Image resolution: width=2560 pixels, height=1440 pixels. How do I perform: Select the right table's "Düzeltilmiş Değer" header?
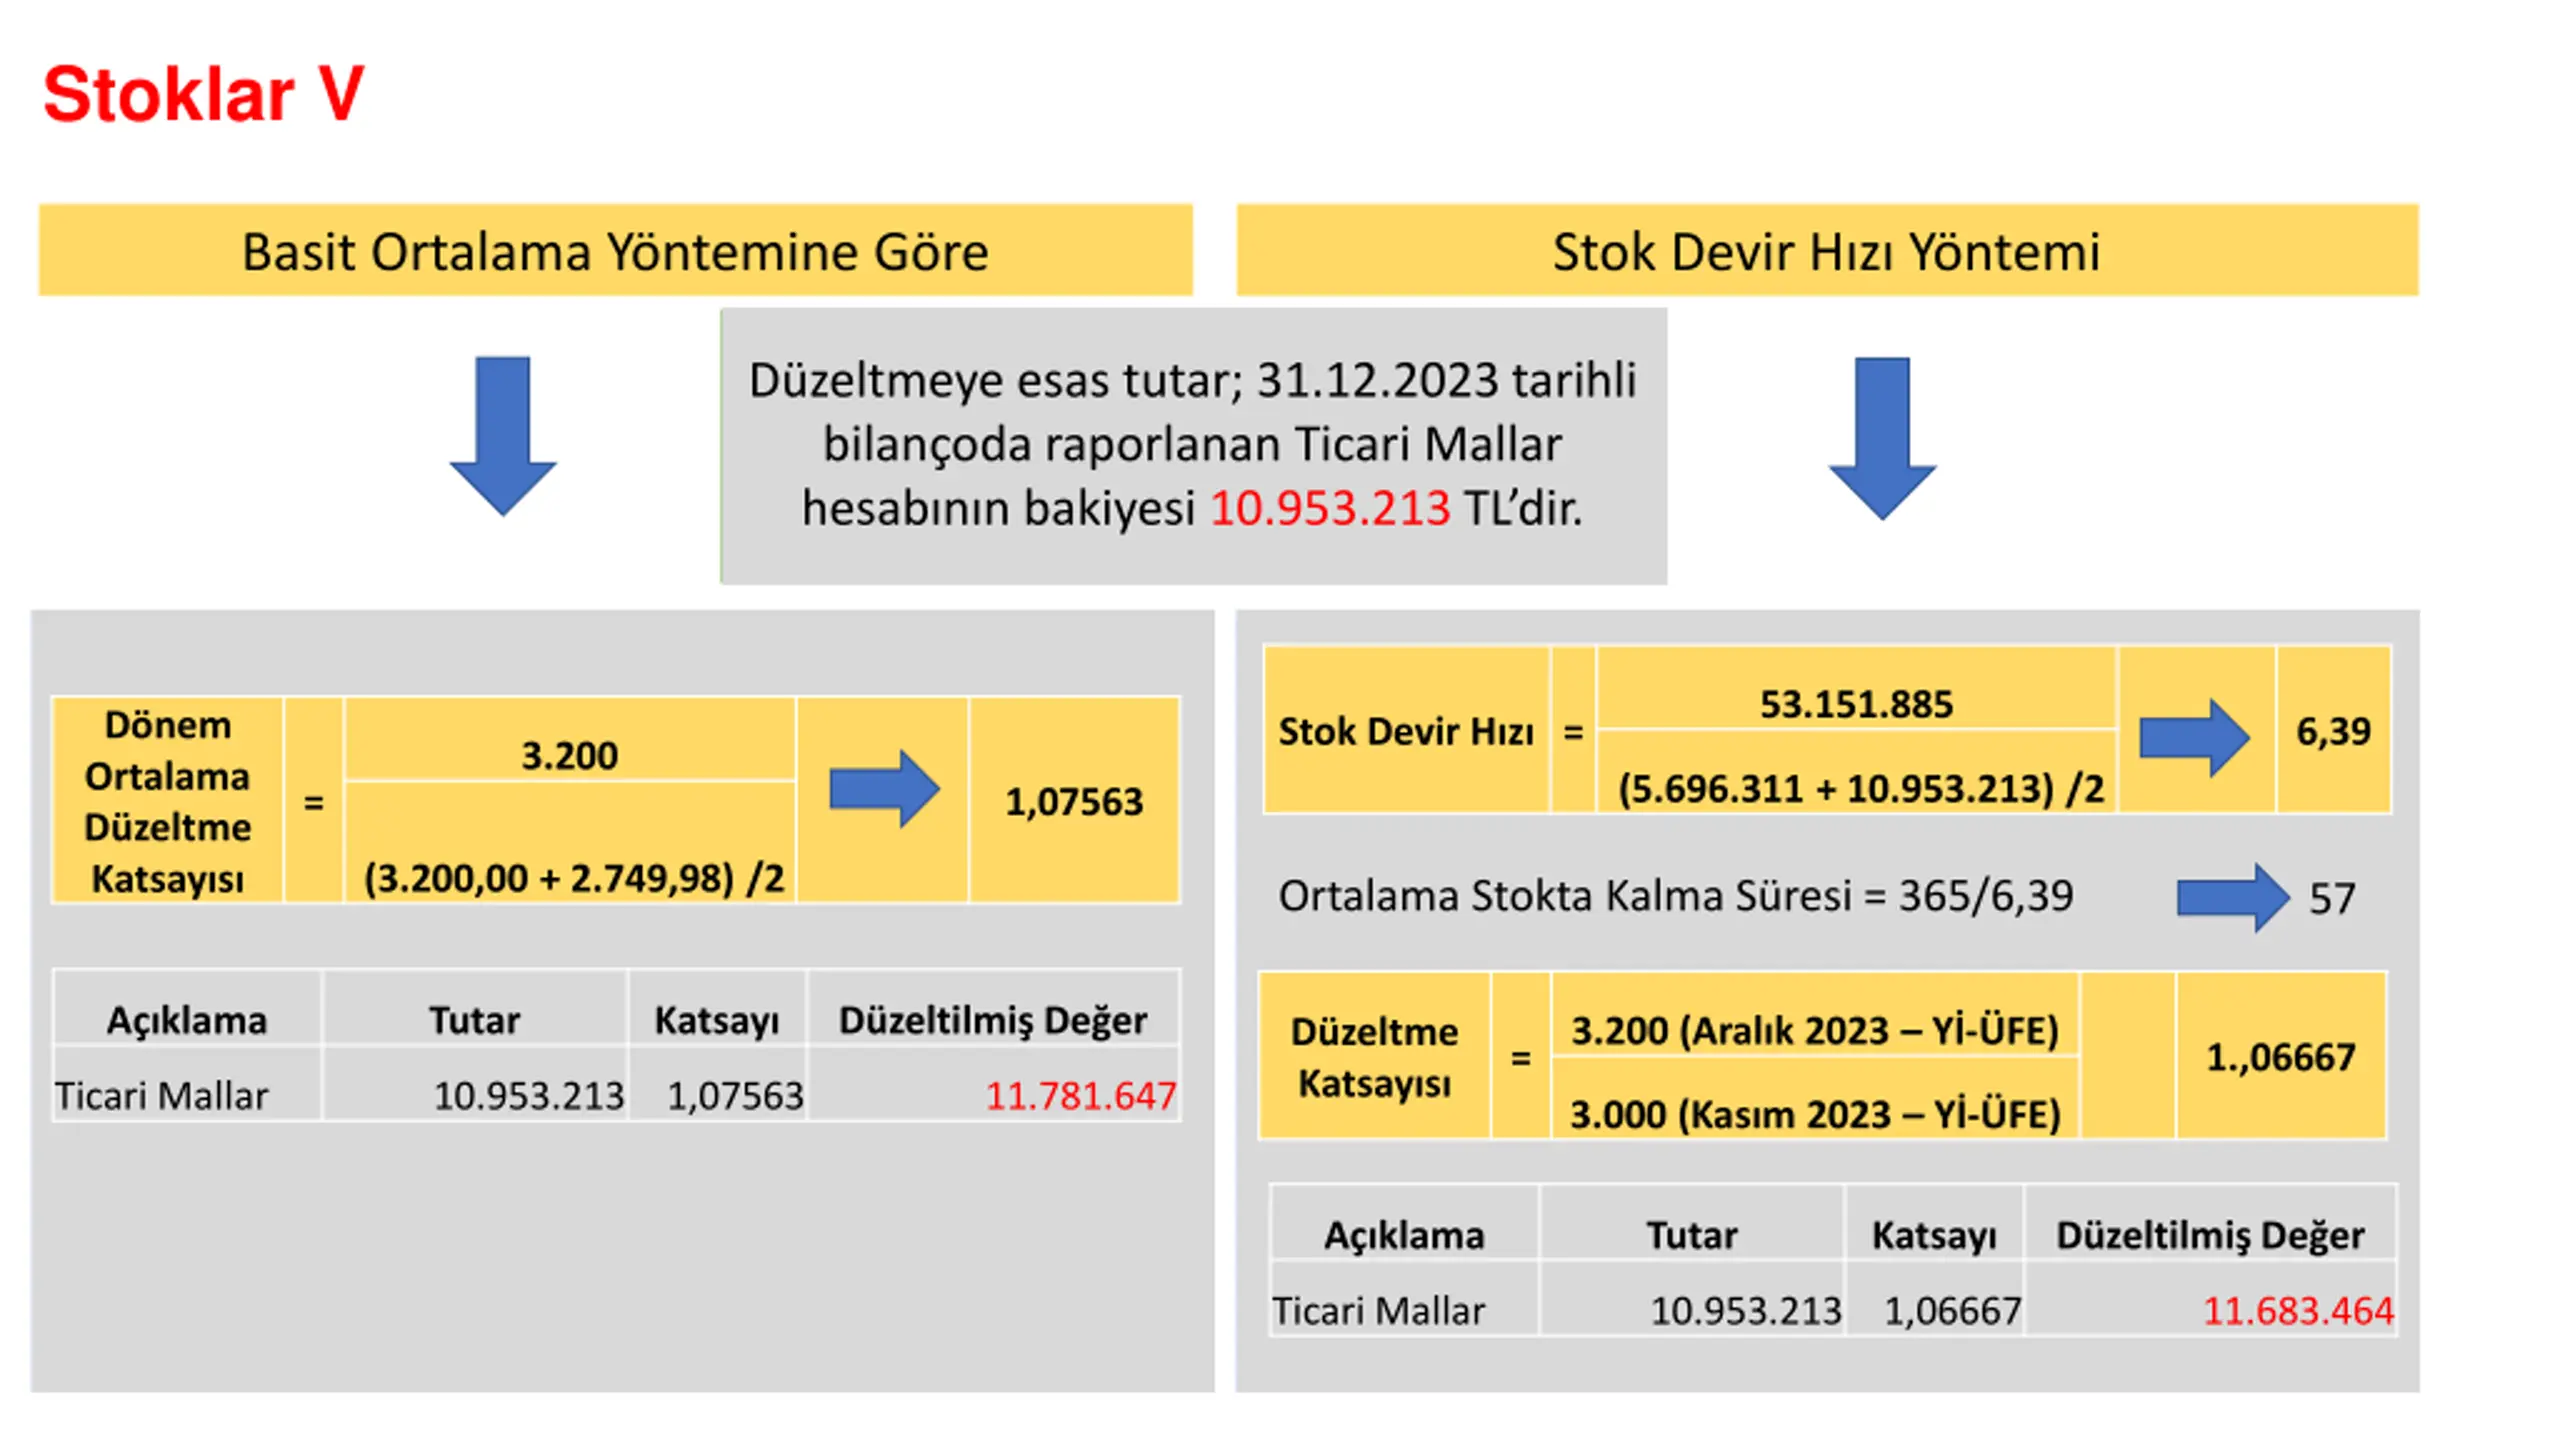(2210, 1235)
